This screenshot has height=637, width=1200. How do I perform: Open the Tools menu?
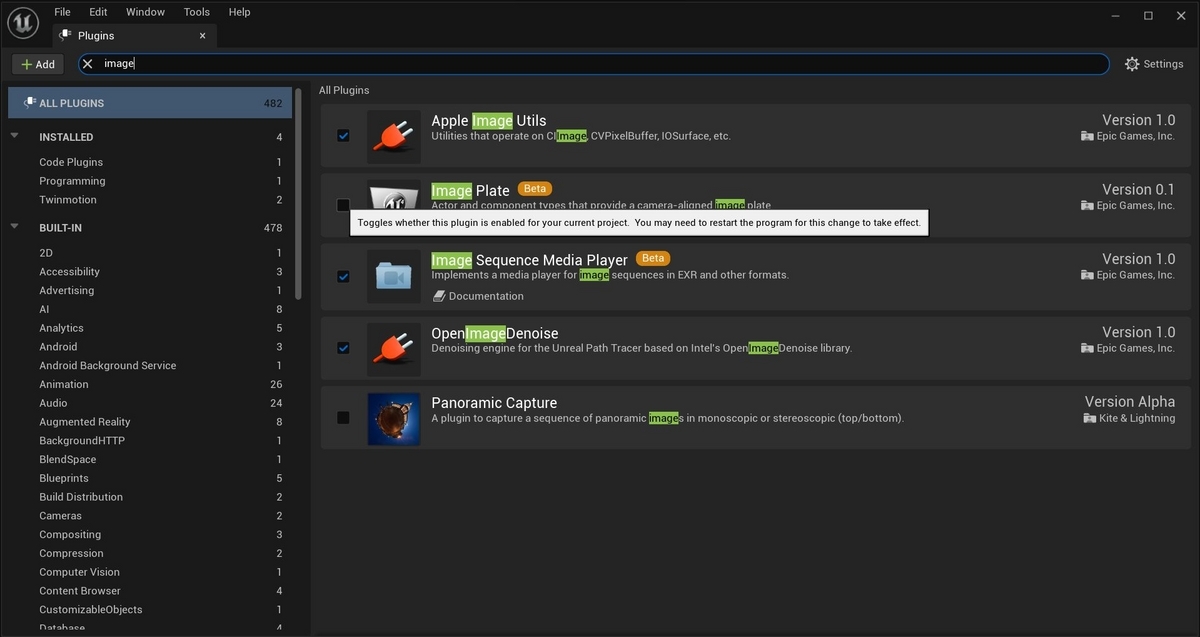[x=197, y=12]
